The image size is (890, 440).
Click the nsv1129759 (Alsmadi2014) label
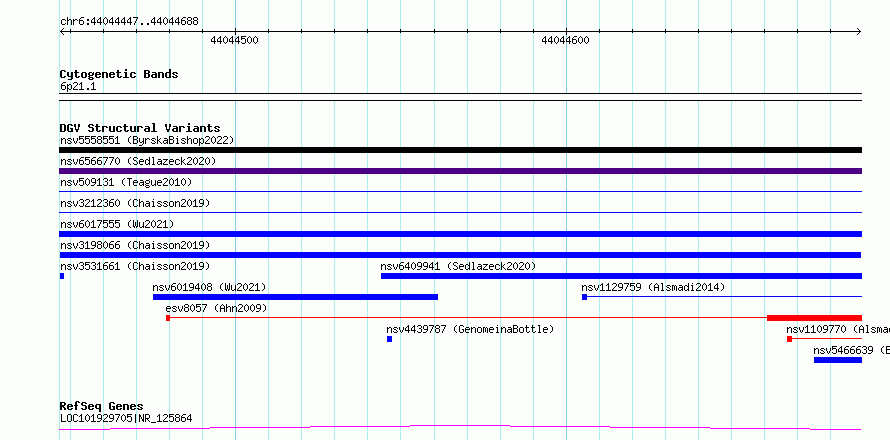[x=653, y=287]
